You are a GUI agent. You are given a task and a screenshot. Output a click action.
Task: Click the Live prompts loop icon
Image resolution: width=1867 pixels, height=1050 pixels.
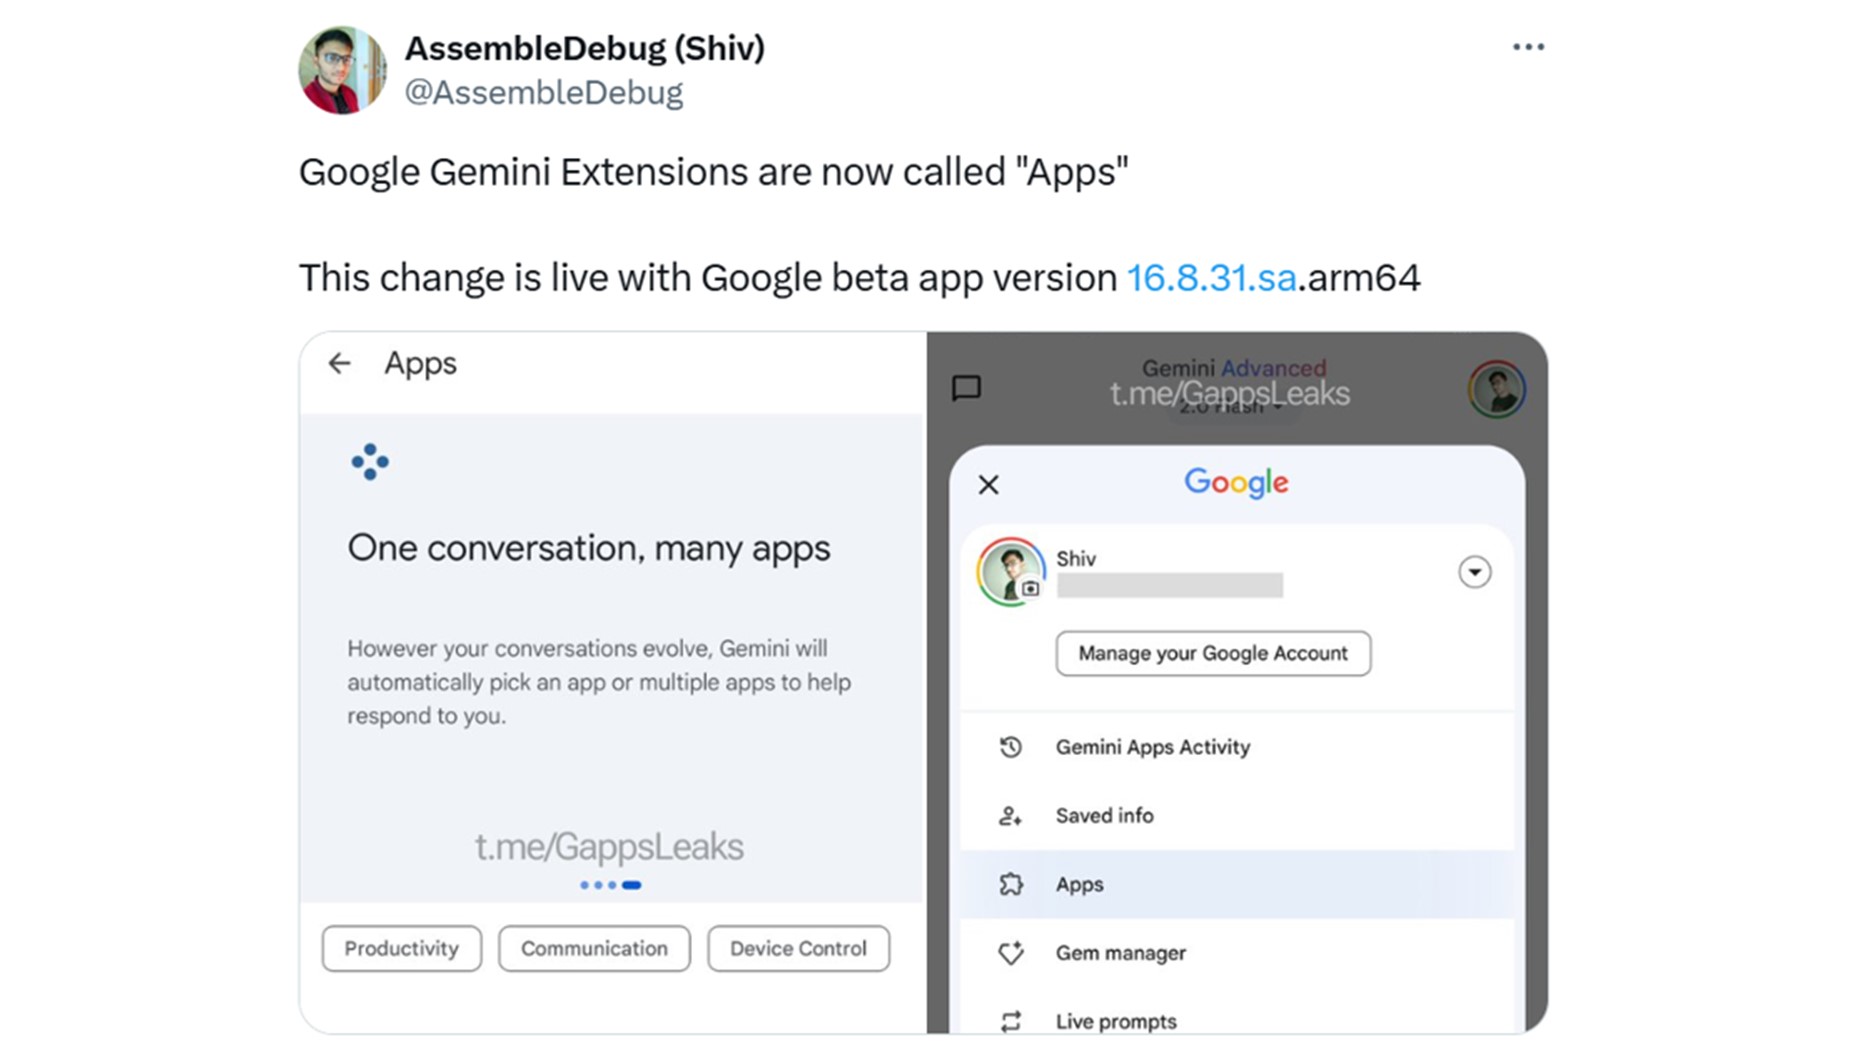point(1010,1021)
